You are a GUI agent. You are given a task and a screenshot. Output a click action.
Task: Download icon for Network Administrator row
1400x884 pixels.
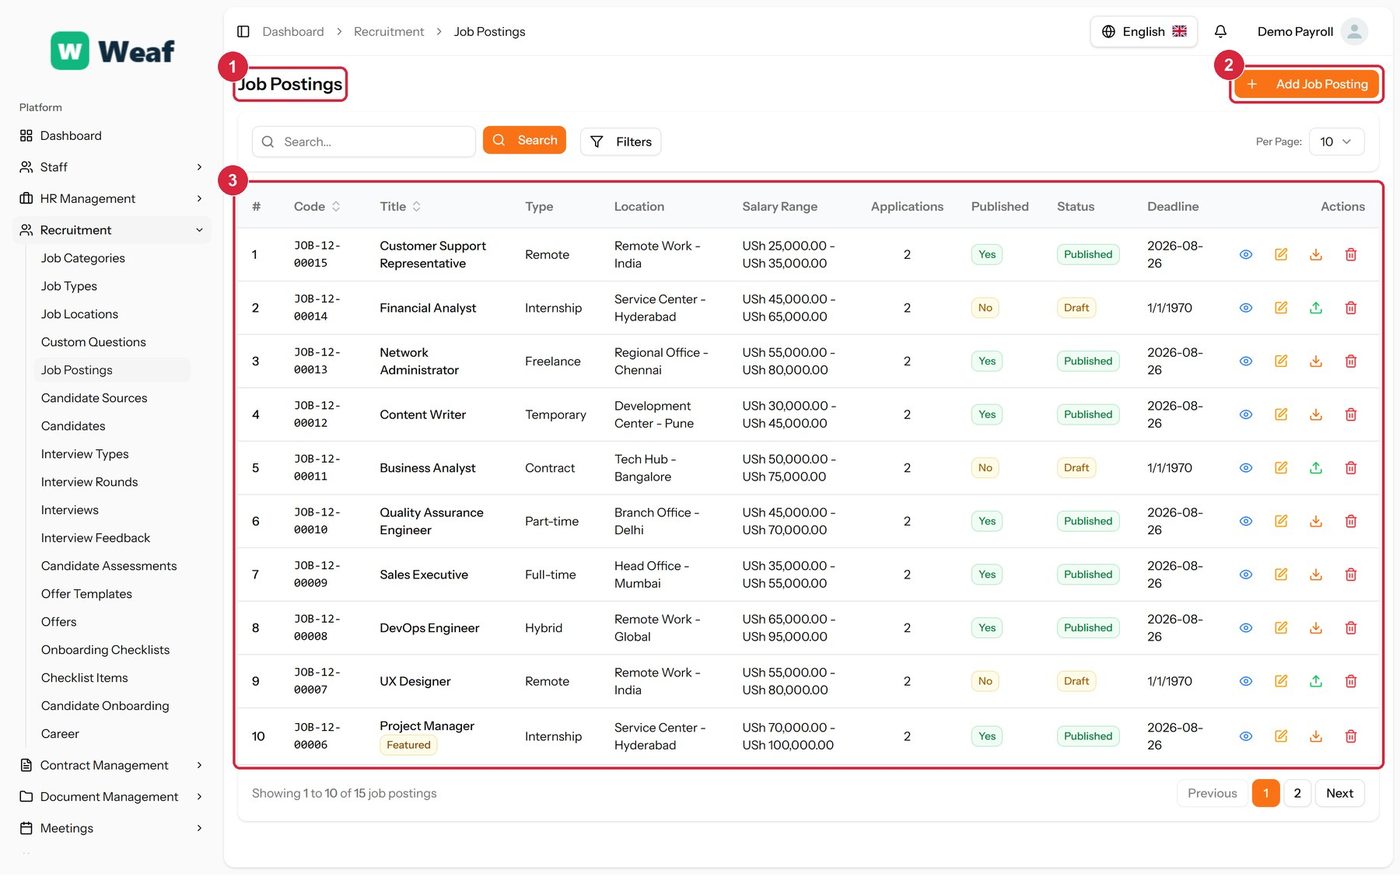1316,361
